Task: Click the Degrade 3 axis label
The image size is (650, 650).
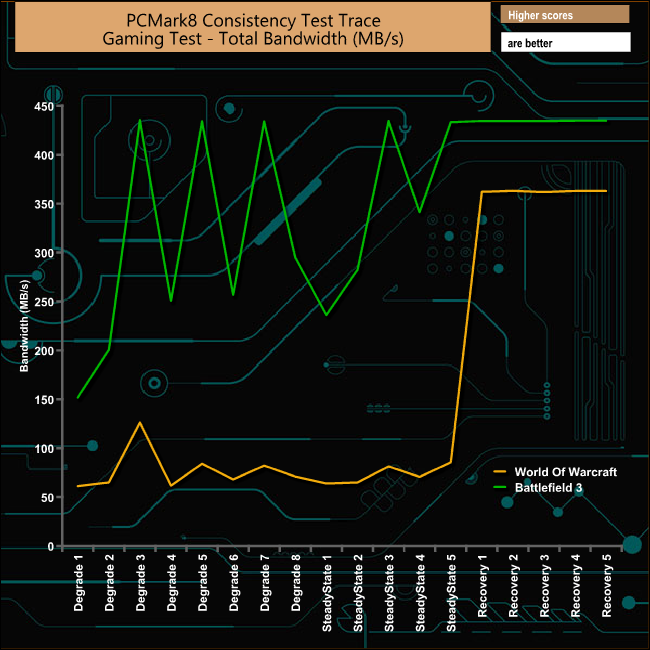Action: tap(140, 583)
